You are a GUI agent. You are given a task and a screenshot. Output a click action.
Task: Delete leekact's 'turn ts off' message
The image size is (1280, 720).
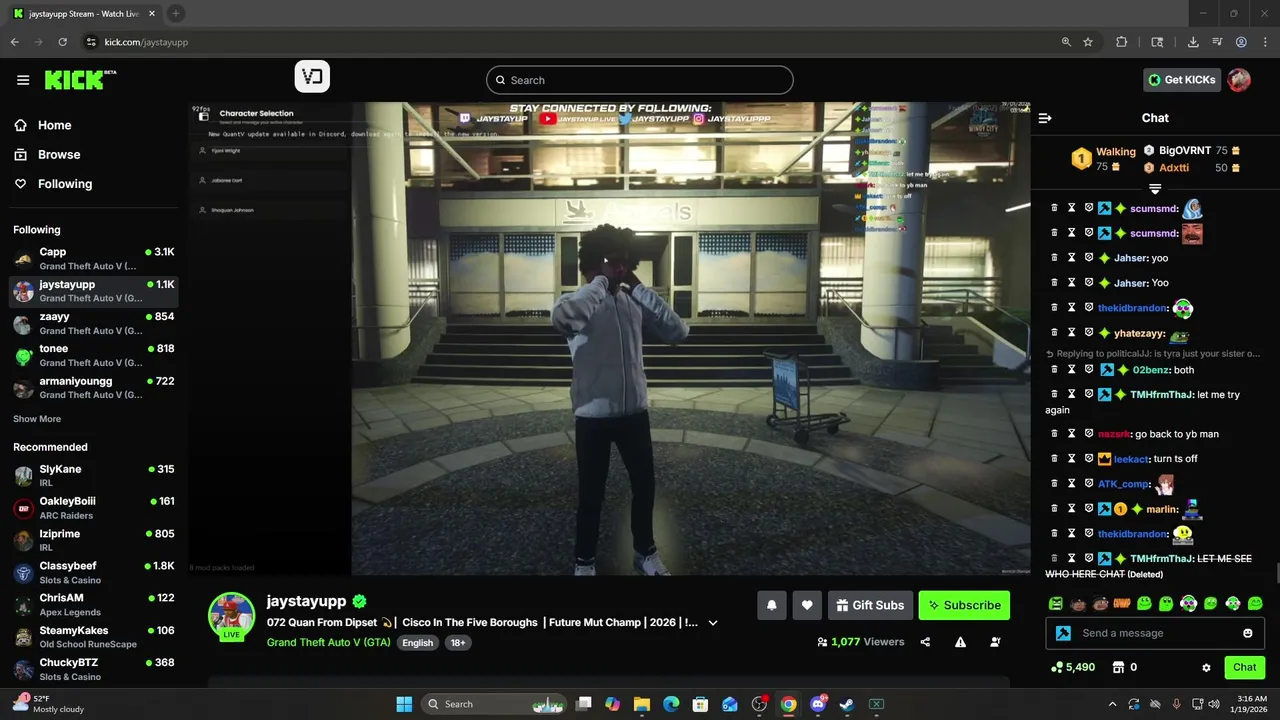pos(1054,459)
